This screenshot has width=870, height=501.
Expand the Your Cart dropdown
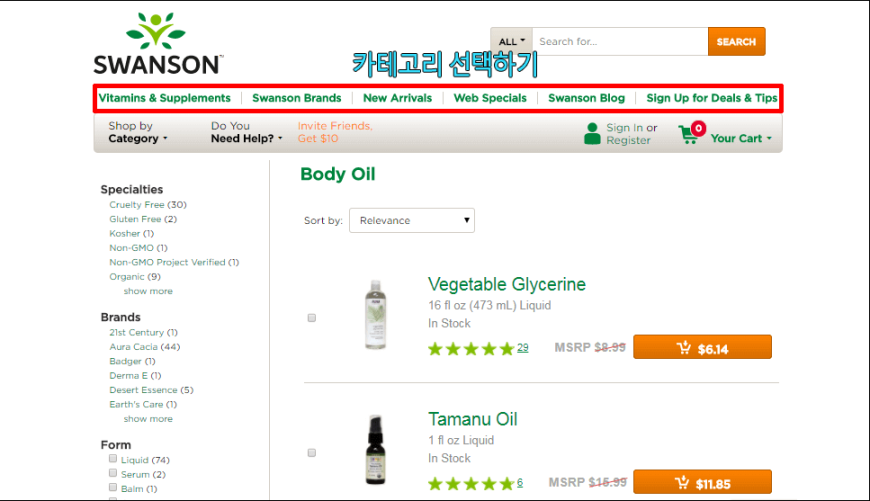coord(741,138)
